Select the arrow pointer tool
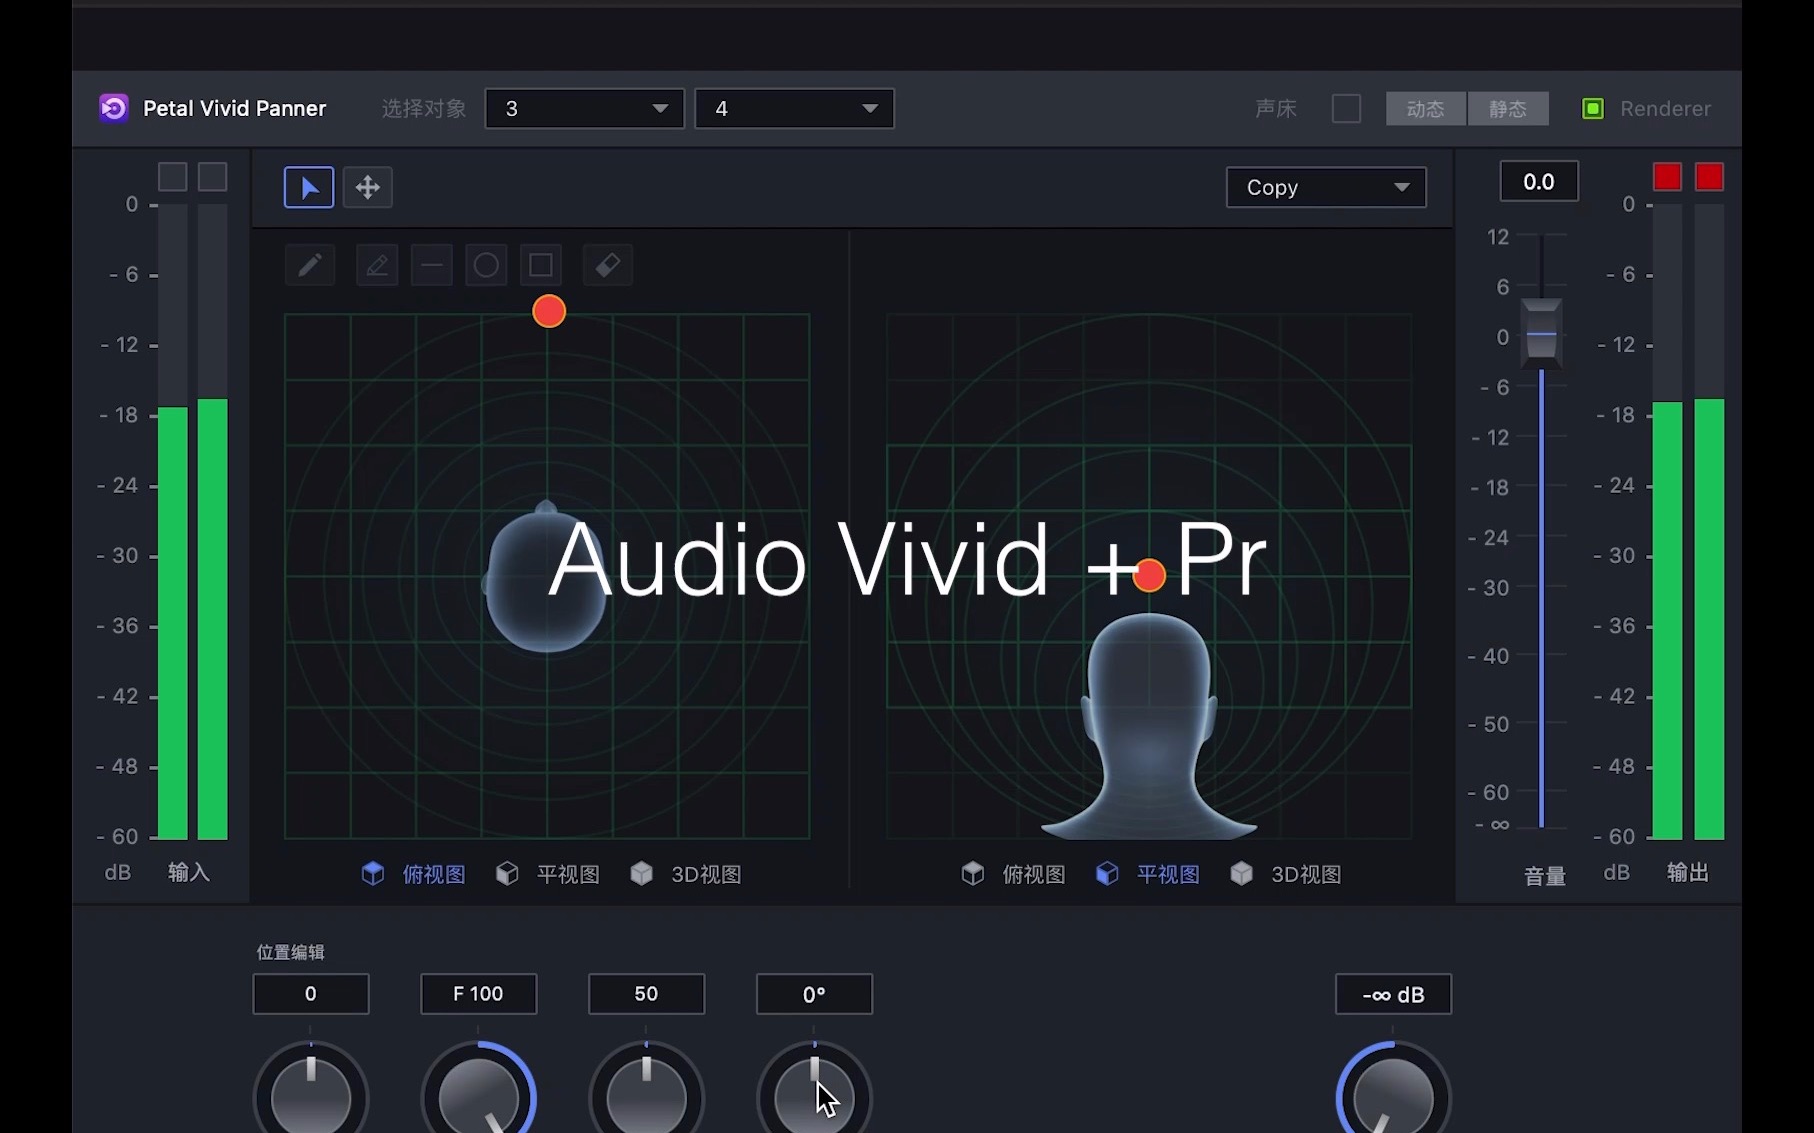Screen dimensions: 1814x1133 [x=309, y=187]
